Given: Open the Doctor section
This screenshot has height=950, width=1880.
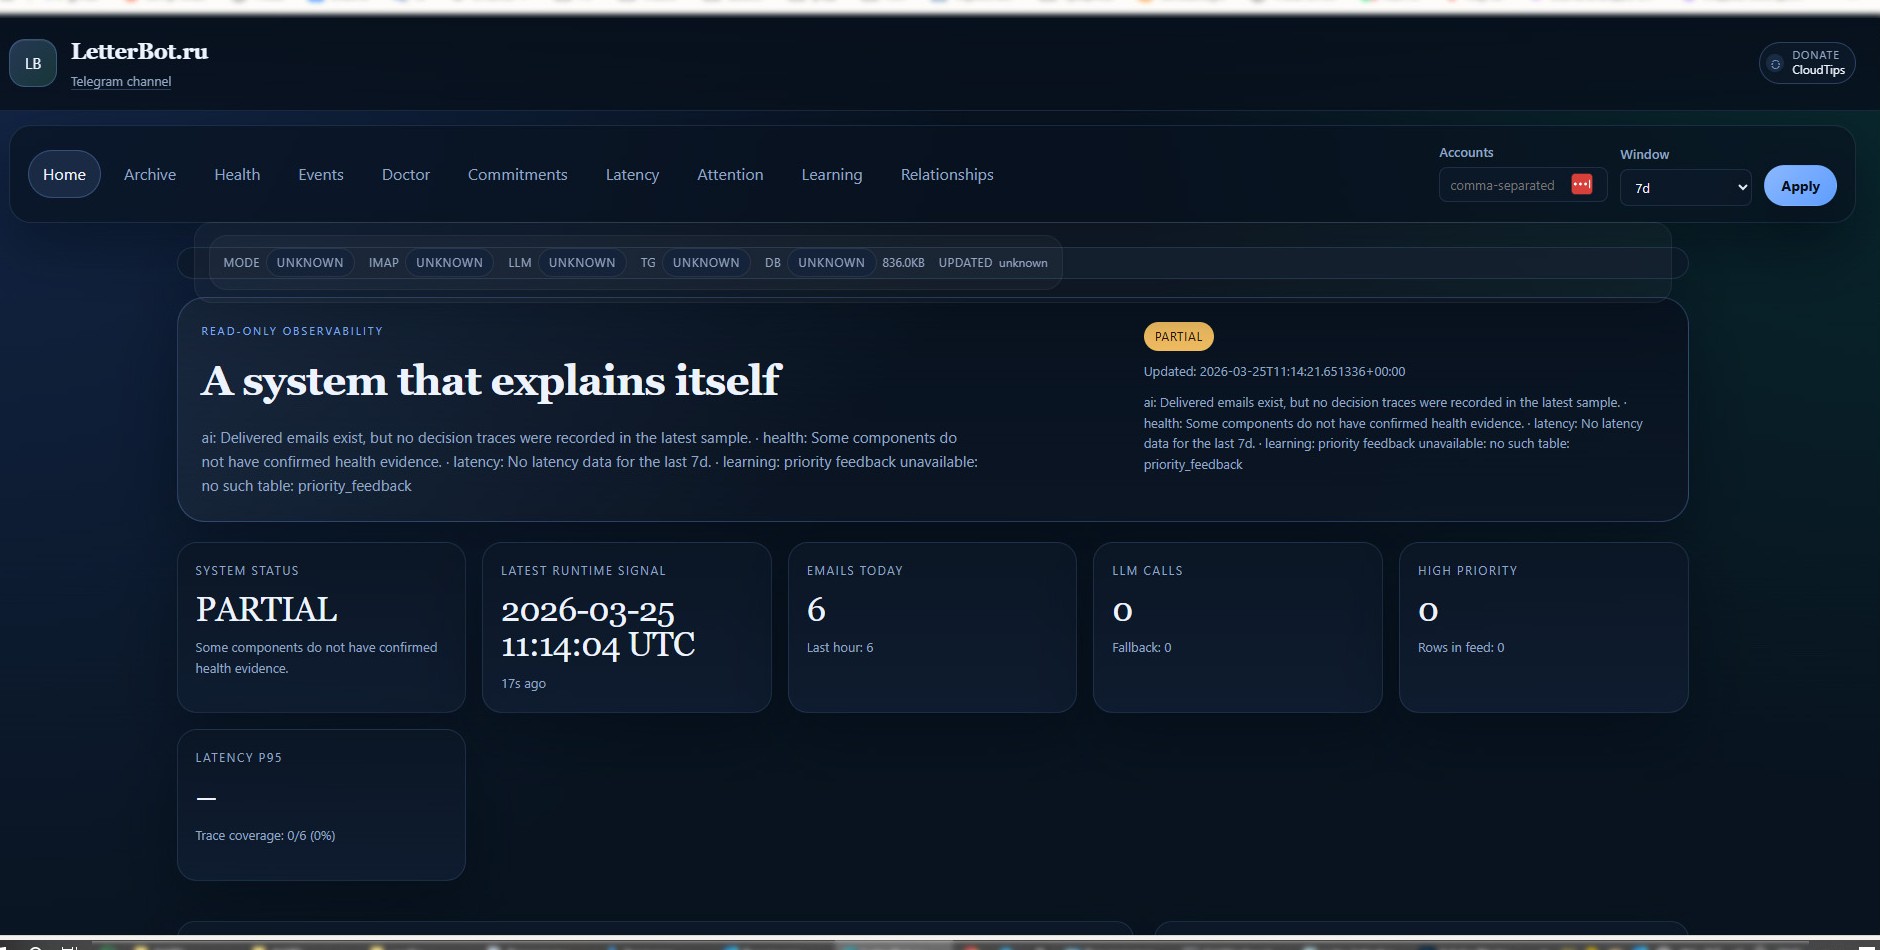Looking at the screenshot, I should [405, 174].
